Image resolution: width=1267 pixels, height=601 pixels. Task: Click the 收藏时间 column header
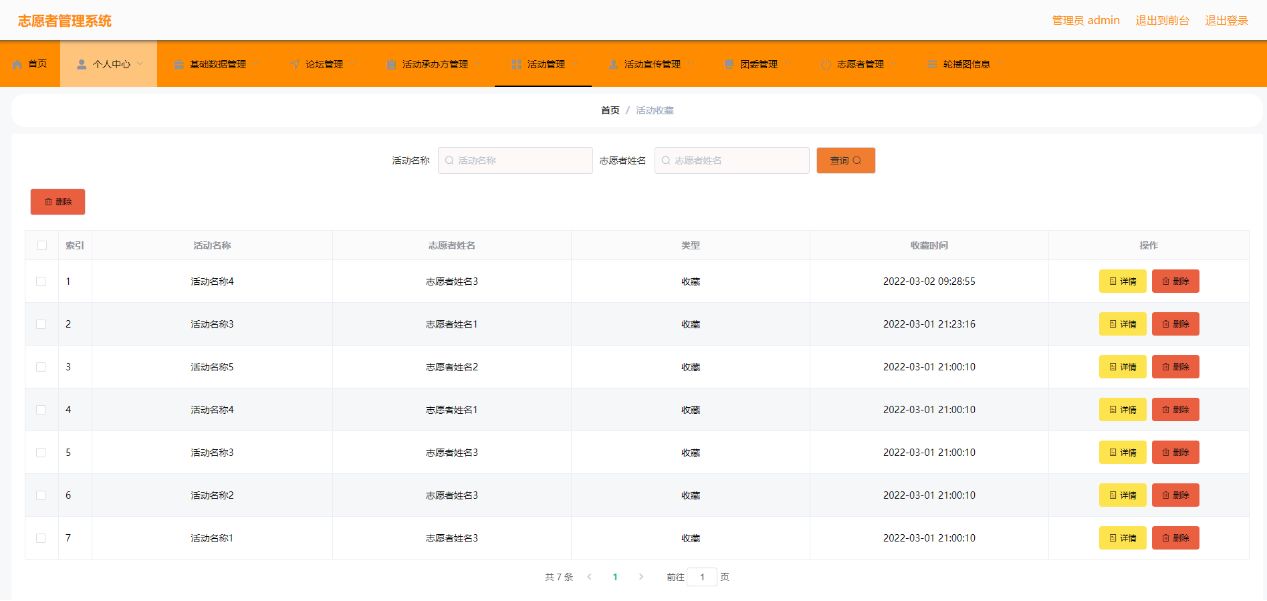[x=929, y=245]
